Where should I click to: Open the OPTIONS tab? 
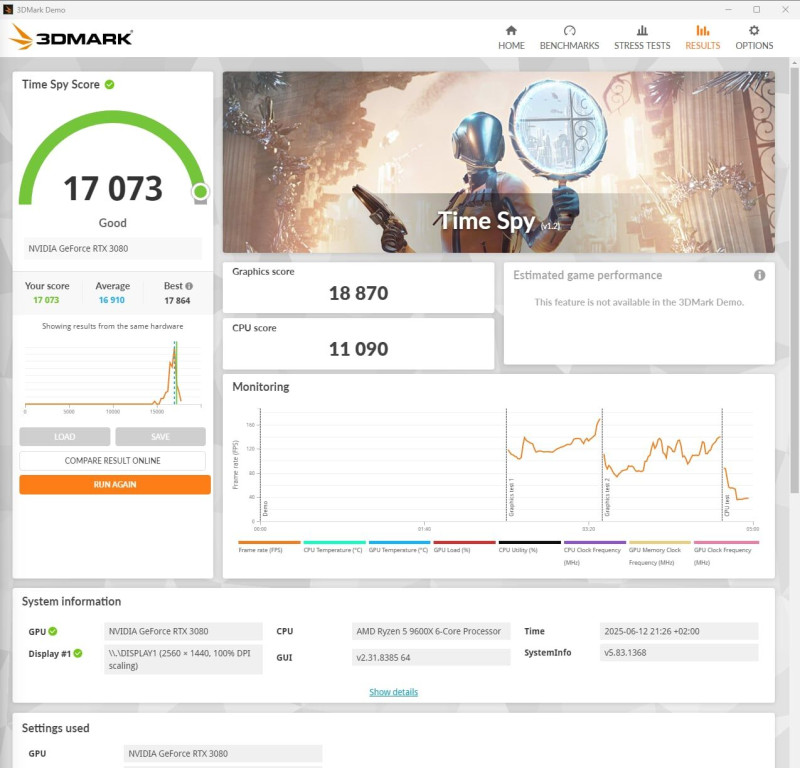(754, 38)
